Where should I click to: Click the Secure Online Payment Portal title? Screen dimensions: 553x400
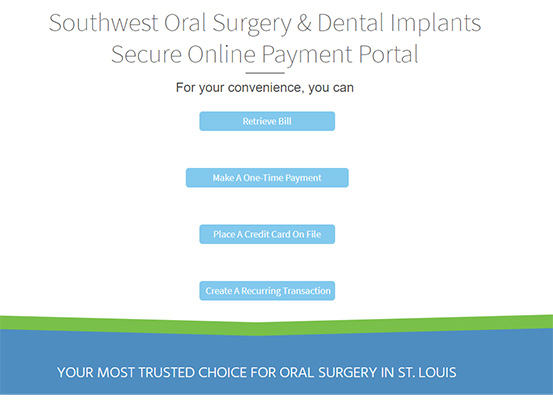point(265,55)
